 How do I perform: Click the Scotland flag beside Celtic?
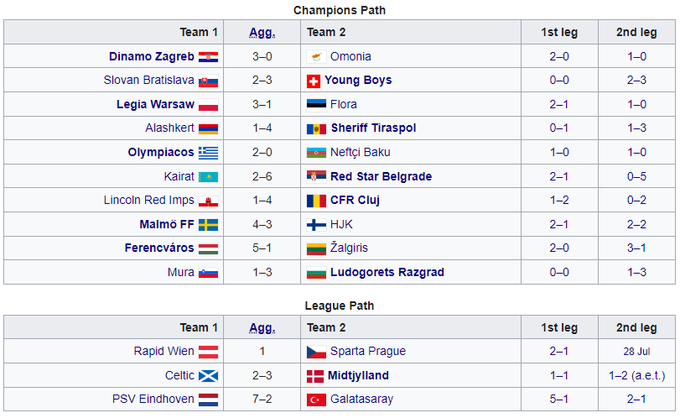208,376
